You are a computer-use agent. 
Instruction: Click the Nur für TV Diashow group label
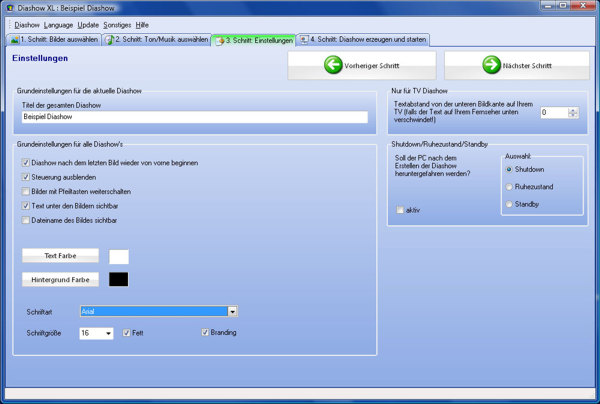point(419,91)
